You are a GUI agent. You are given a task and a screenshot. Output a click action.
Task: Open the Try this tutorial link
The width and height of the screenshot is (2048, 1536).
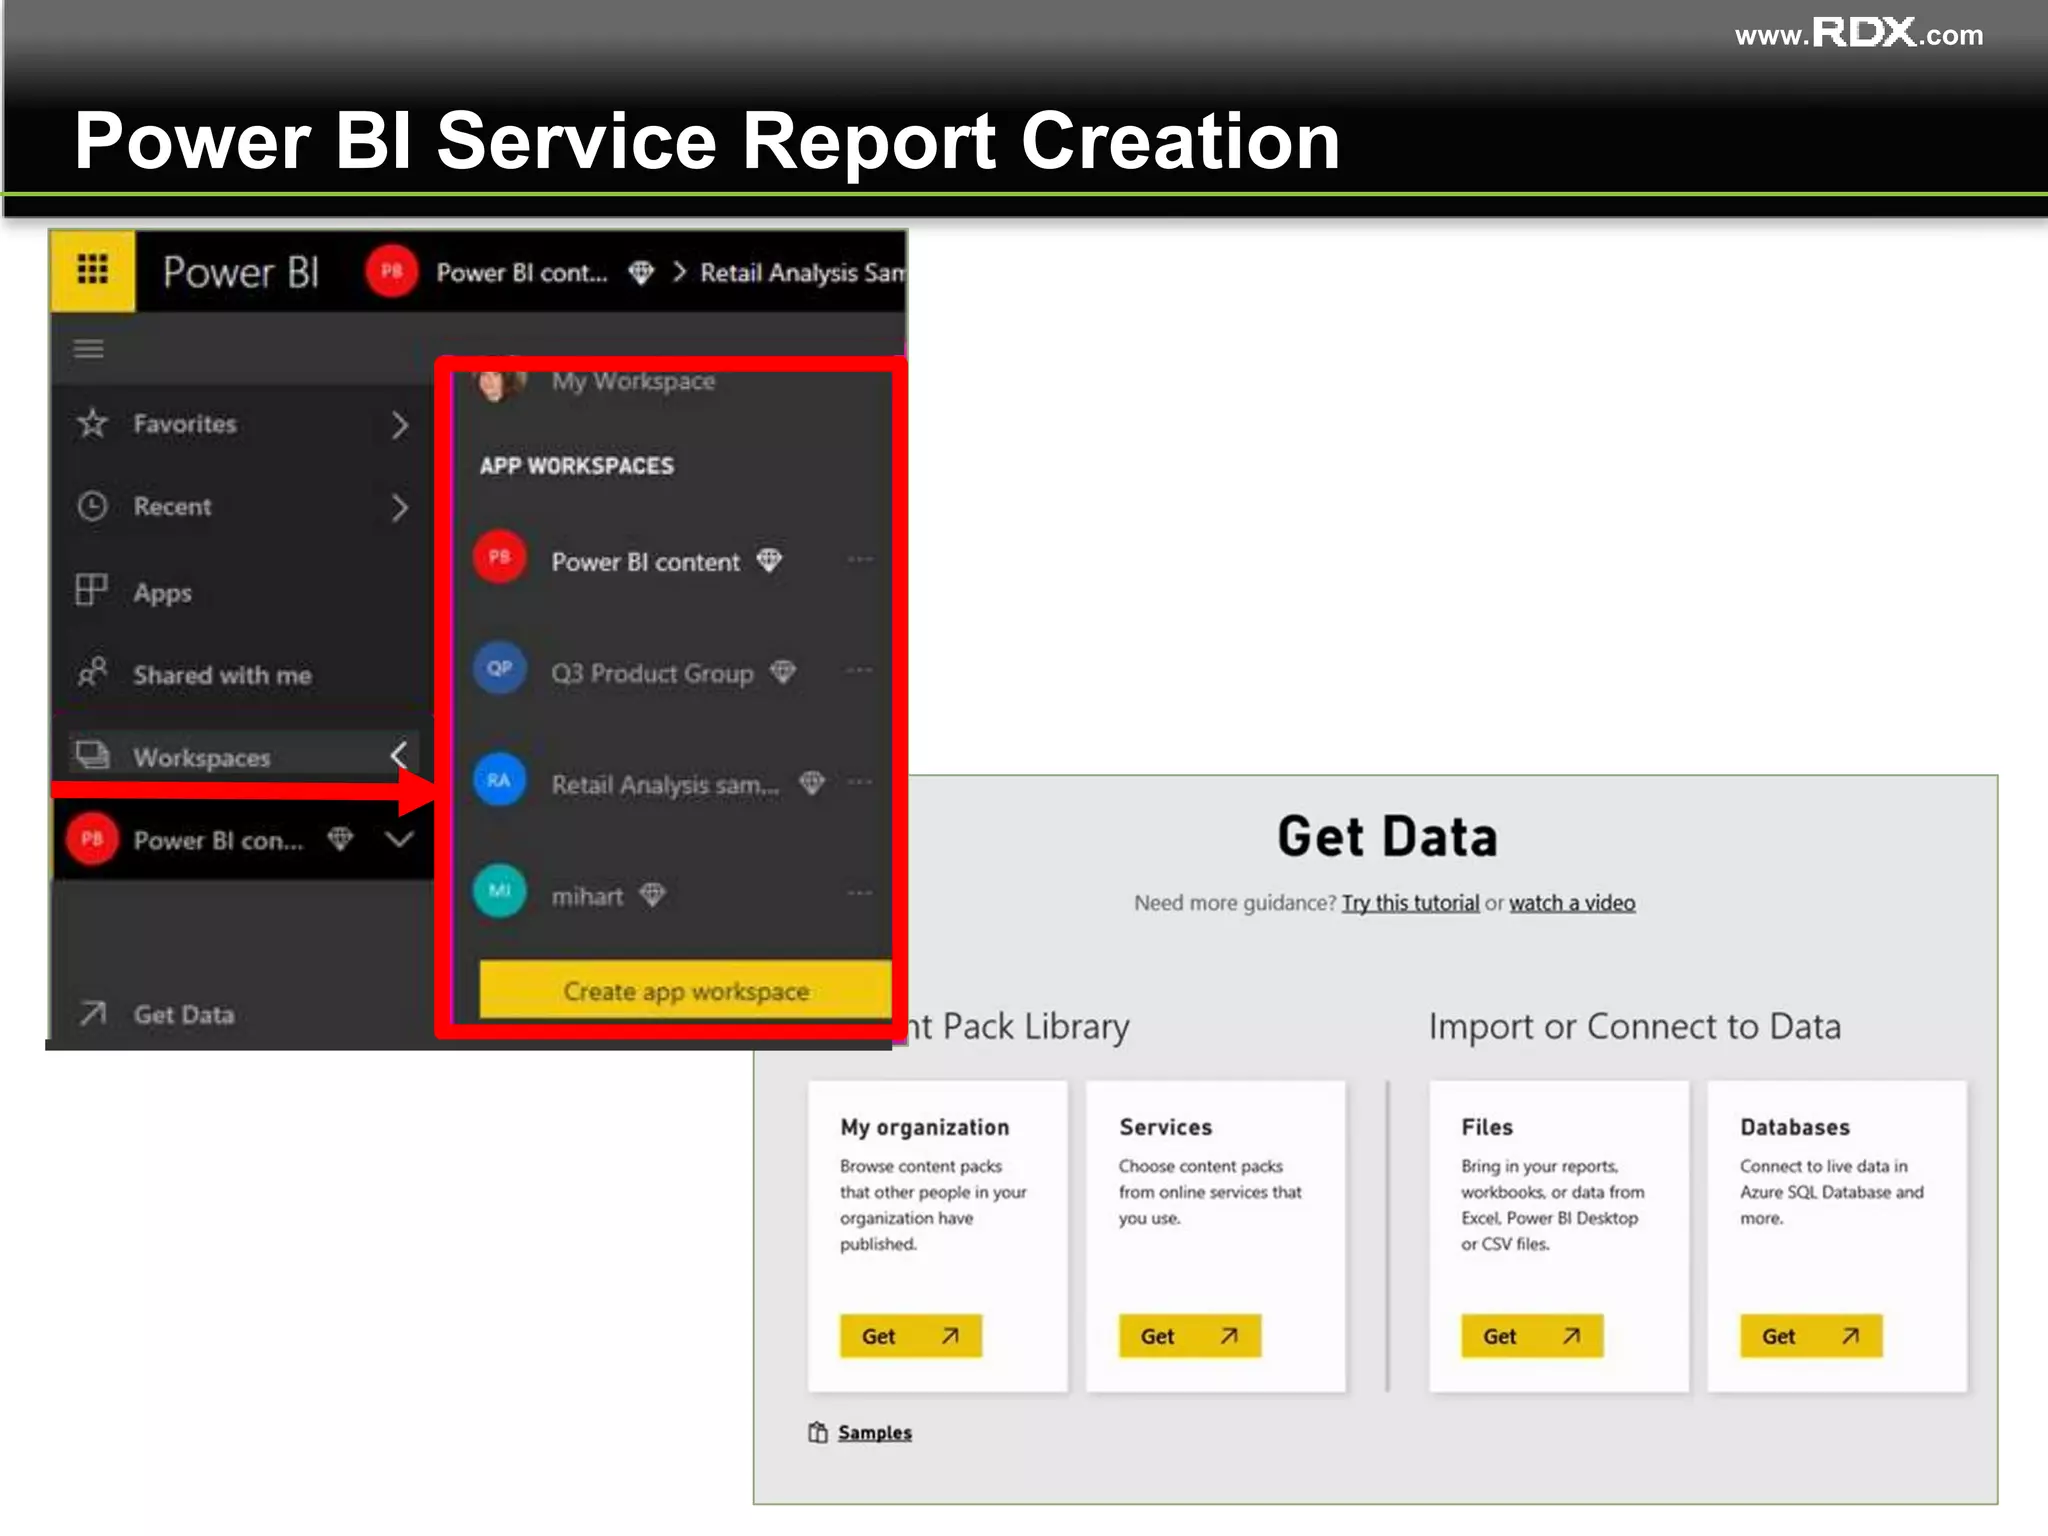1410,903
